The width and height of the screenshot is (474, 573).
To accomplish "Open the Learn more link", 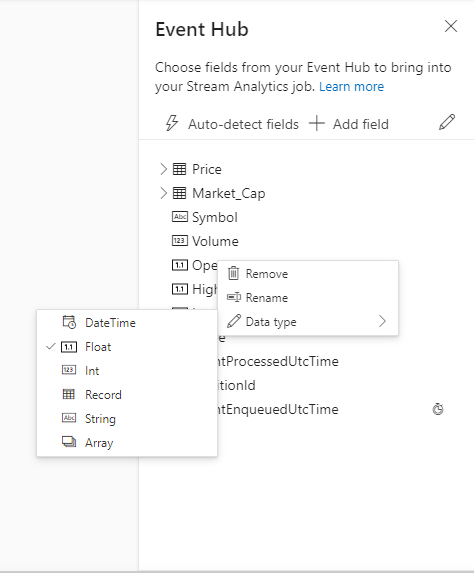I will (351, 87).
